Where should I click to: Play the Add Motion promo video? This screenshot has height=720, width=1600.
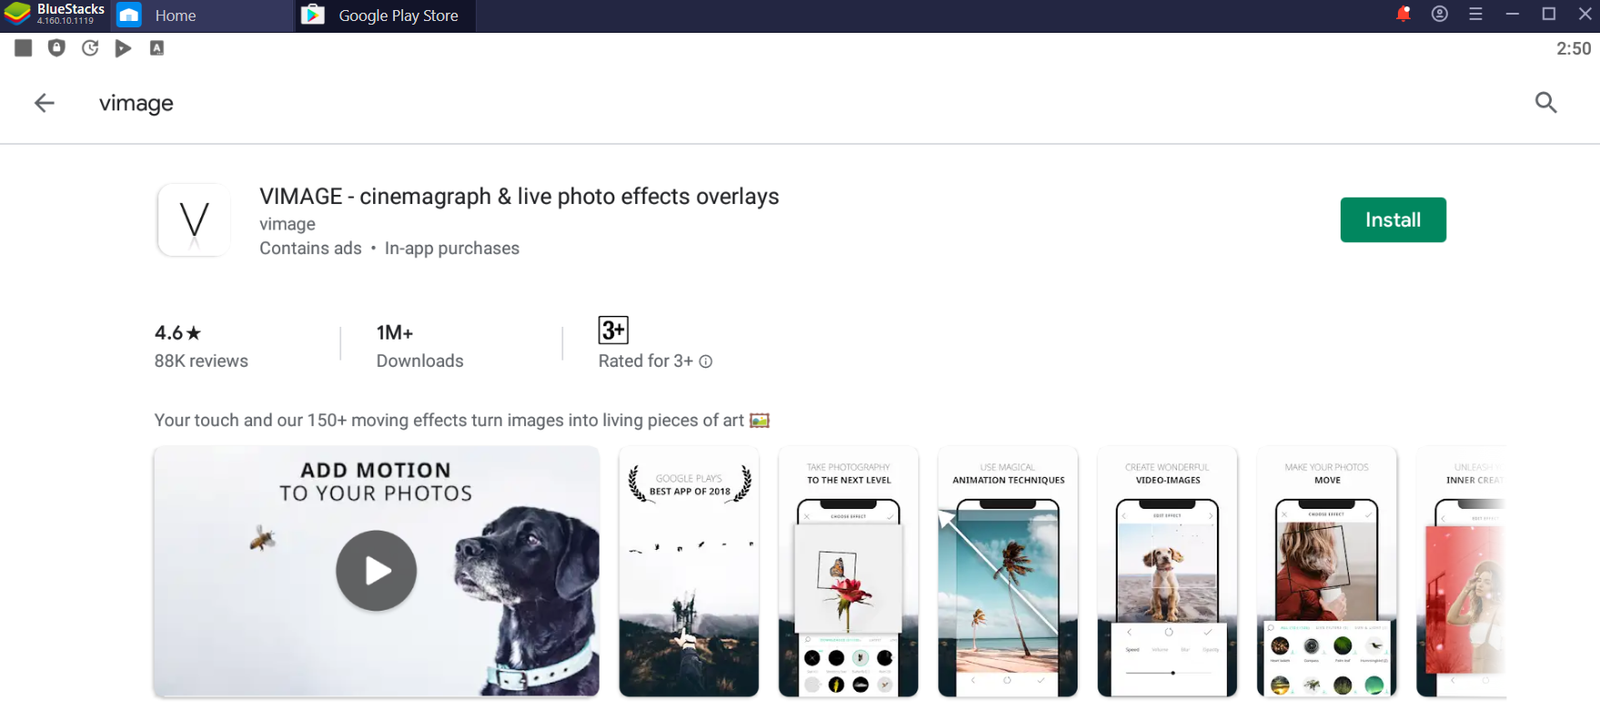(376, 571)
